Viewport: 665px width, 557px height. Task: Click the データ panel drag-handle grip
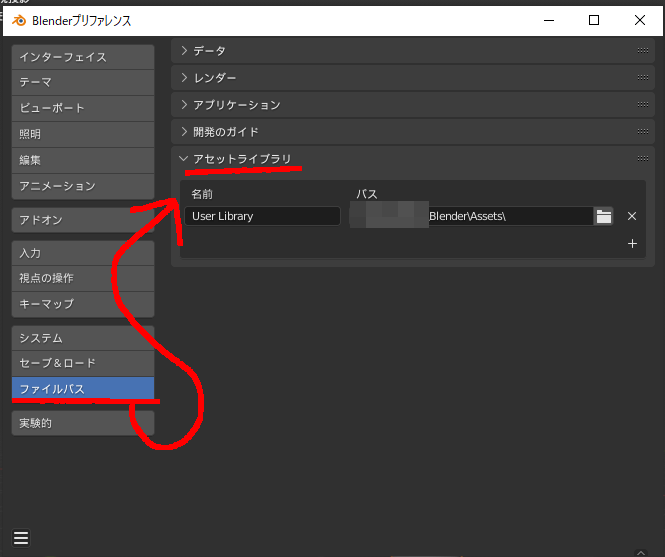(643, 51)
